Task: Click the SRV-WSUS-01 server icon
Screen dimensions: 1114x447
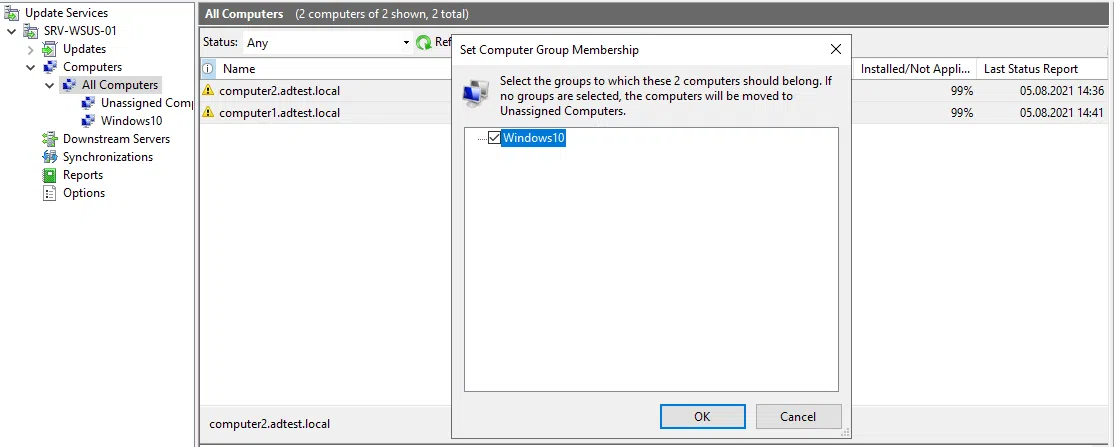Action: click(x=31, y=31)
